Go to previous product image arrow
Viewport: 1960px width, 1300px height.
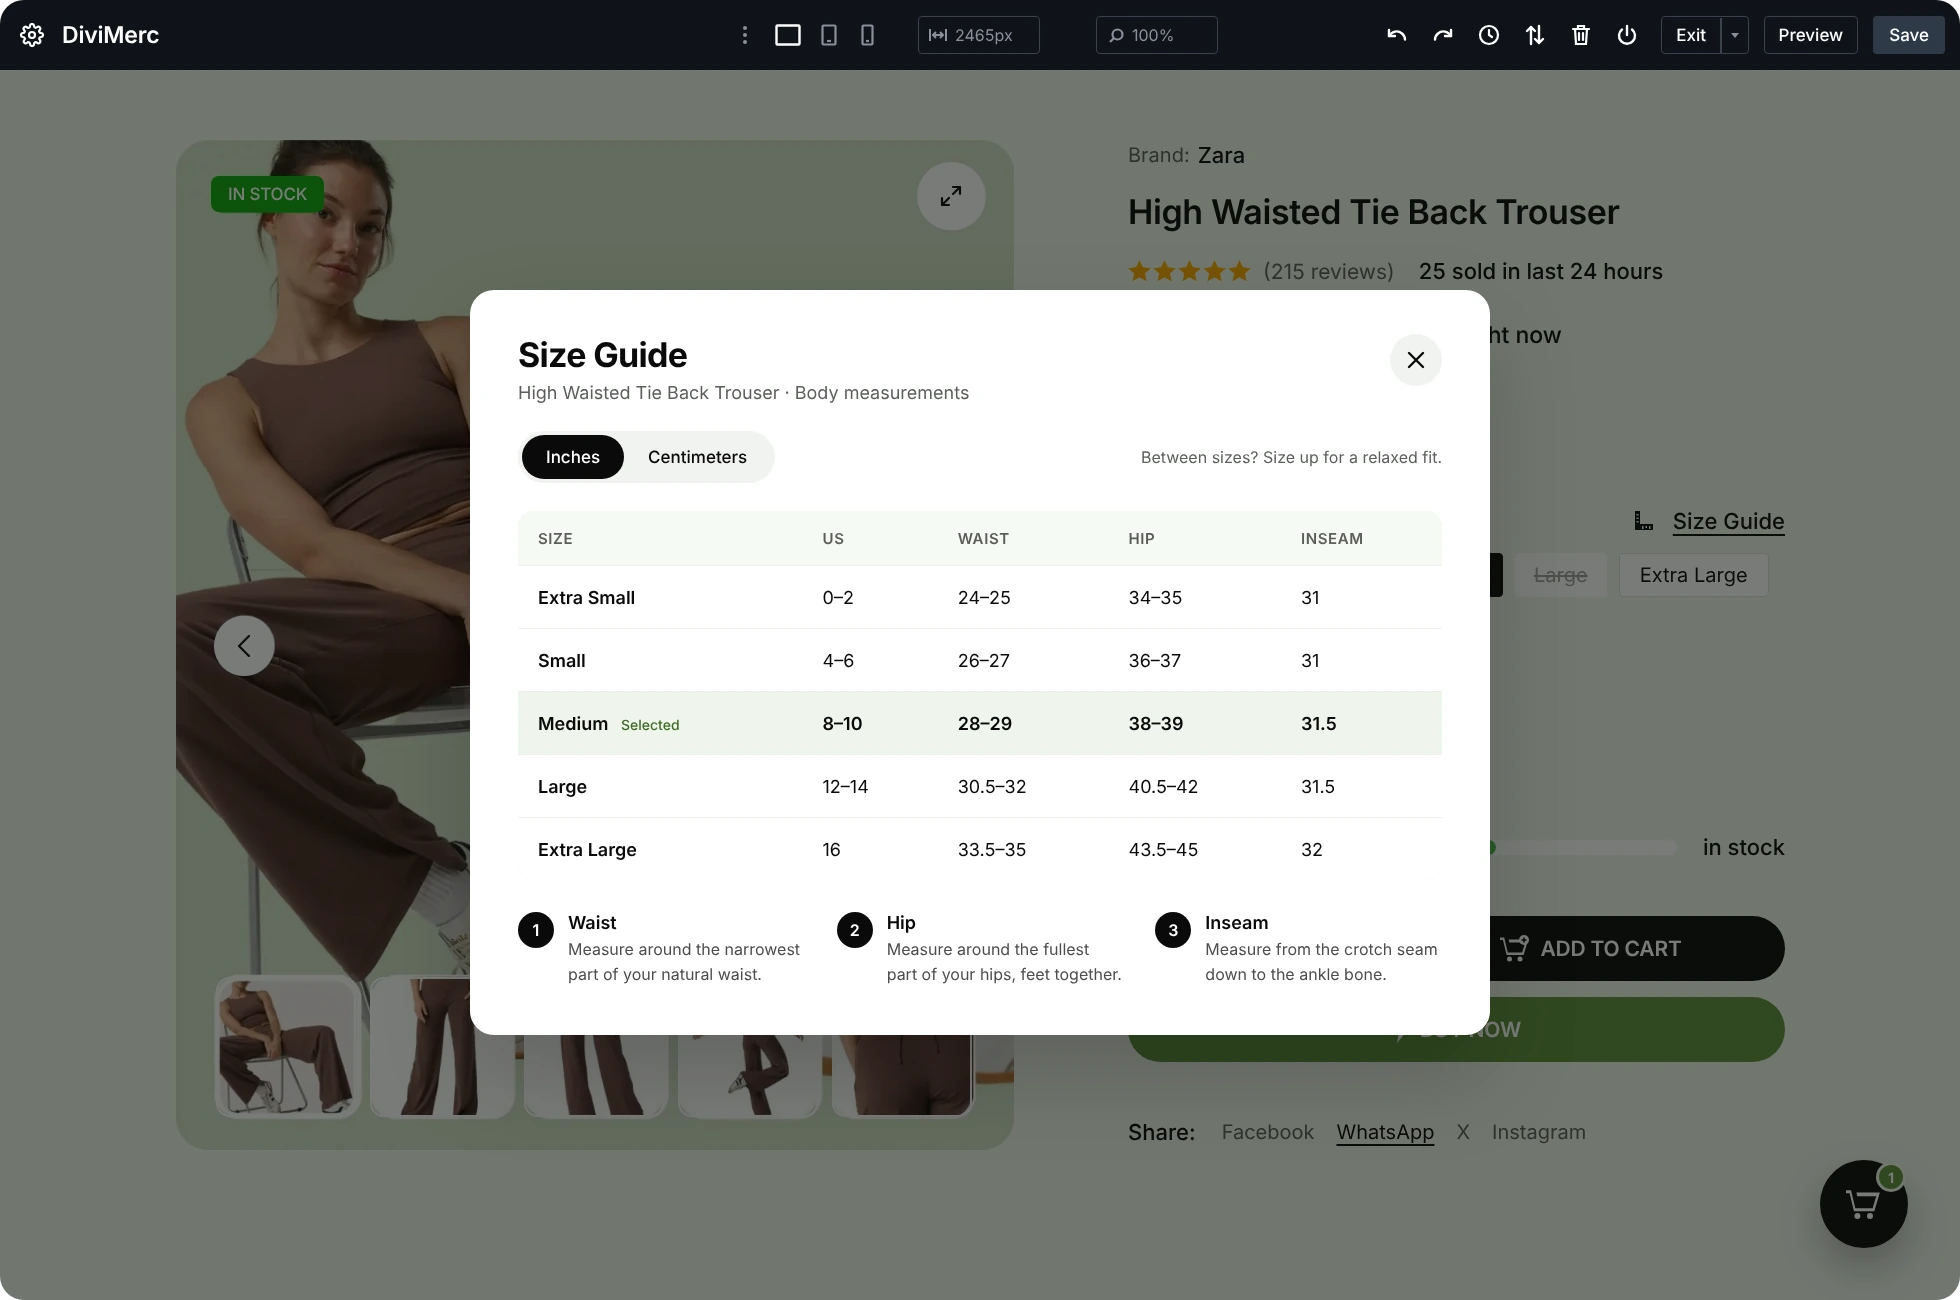tap(244, 646)
